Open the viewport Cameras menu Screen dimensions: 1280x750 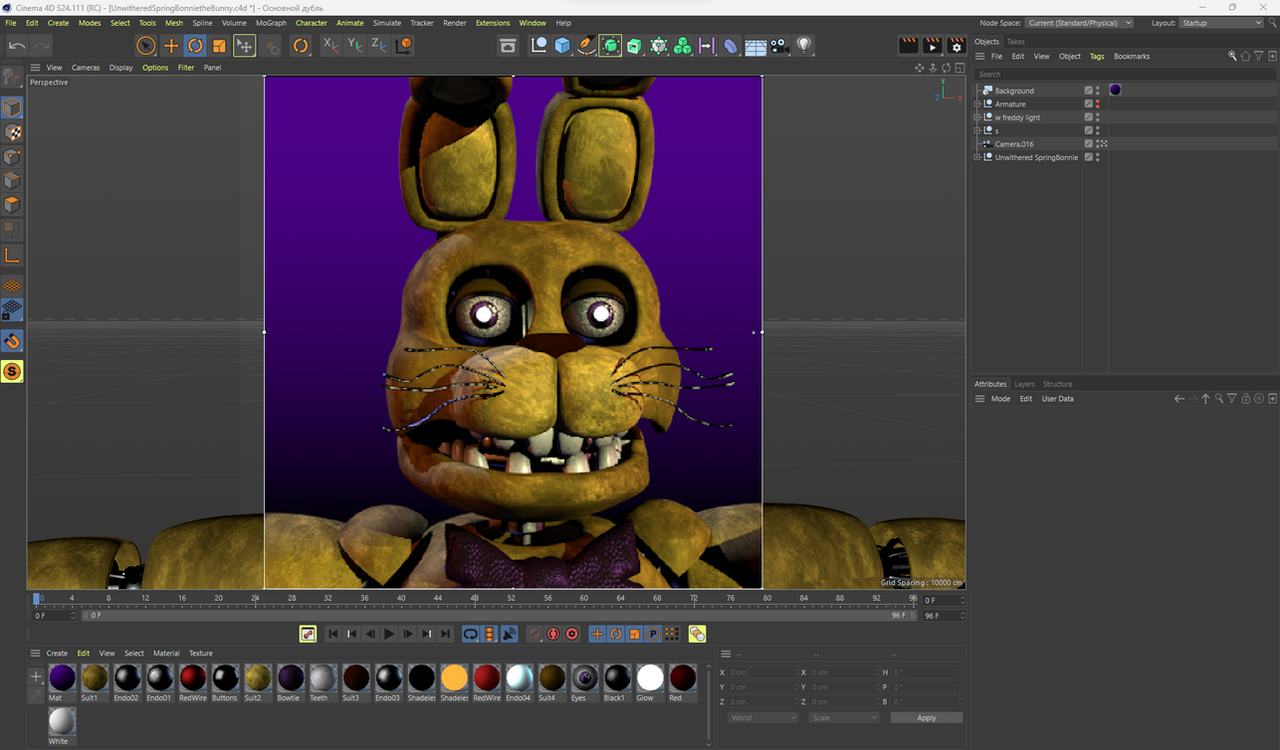86,68
